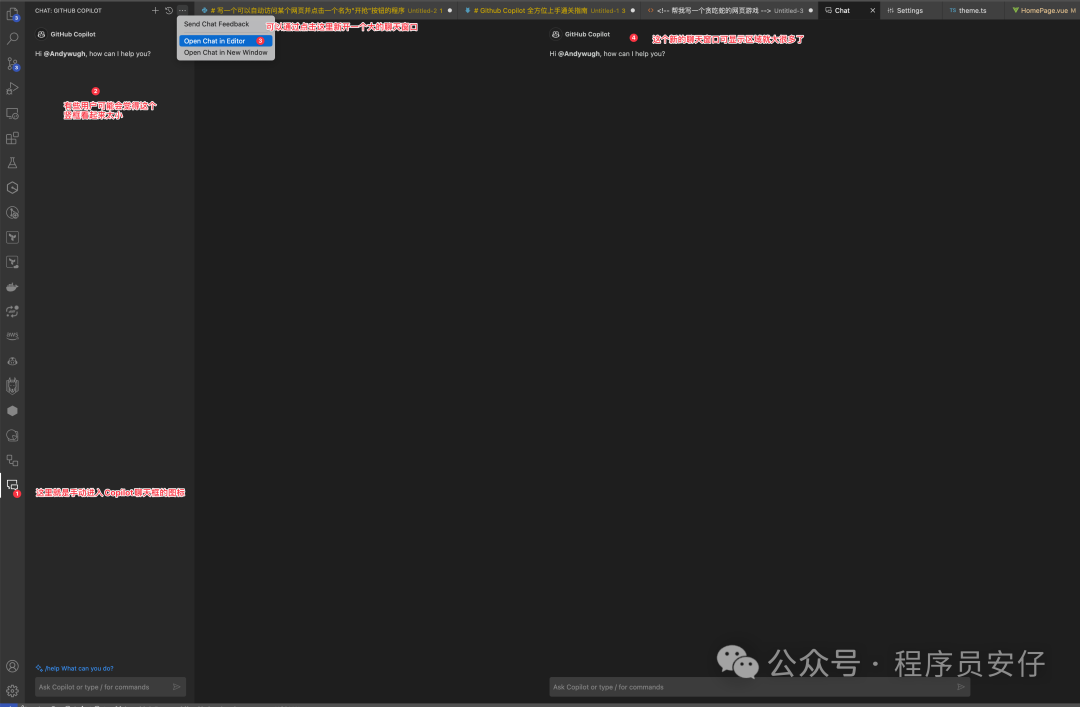Open the Docker whale icon view

(x=12, y=287)
